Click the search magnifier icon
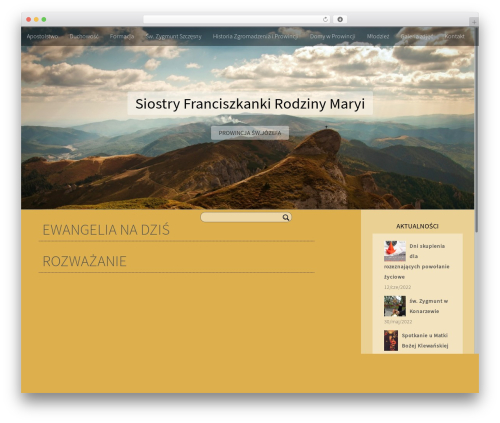 pyautogui.click(x=286, y=217)
